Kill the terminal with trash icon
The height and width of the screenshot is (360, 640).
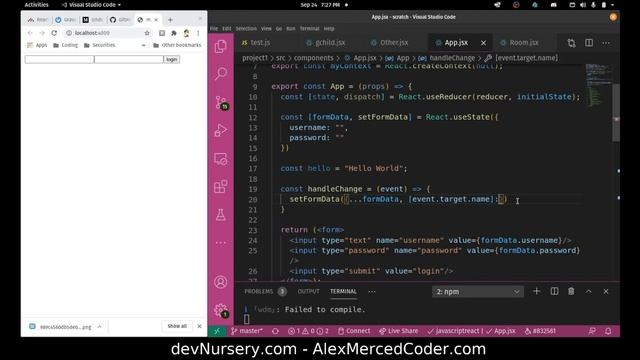pos(571,291)
